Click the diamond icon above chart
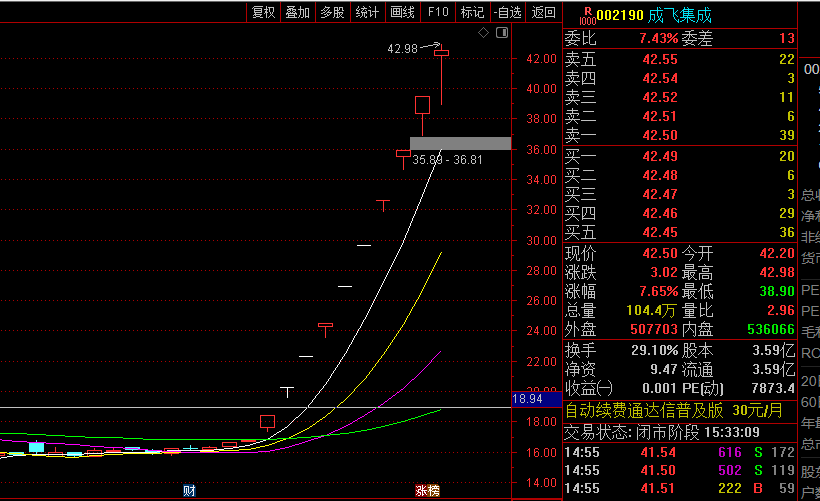 pos(484,33)
